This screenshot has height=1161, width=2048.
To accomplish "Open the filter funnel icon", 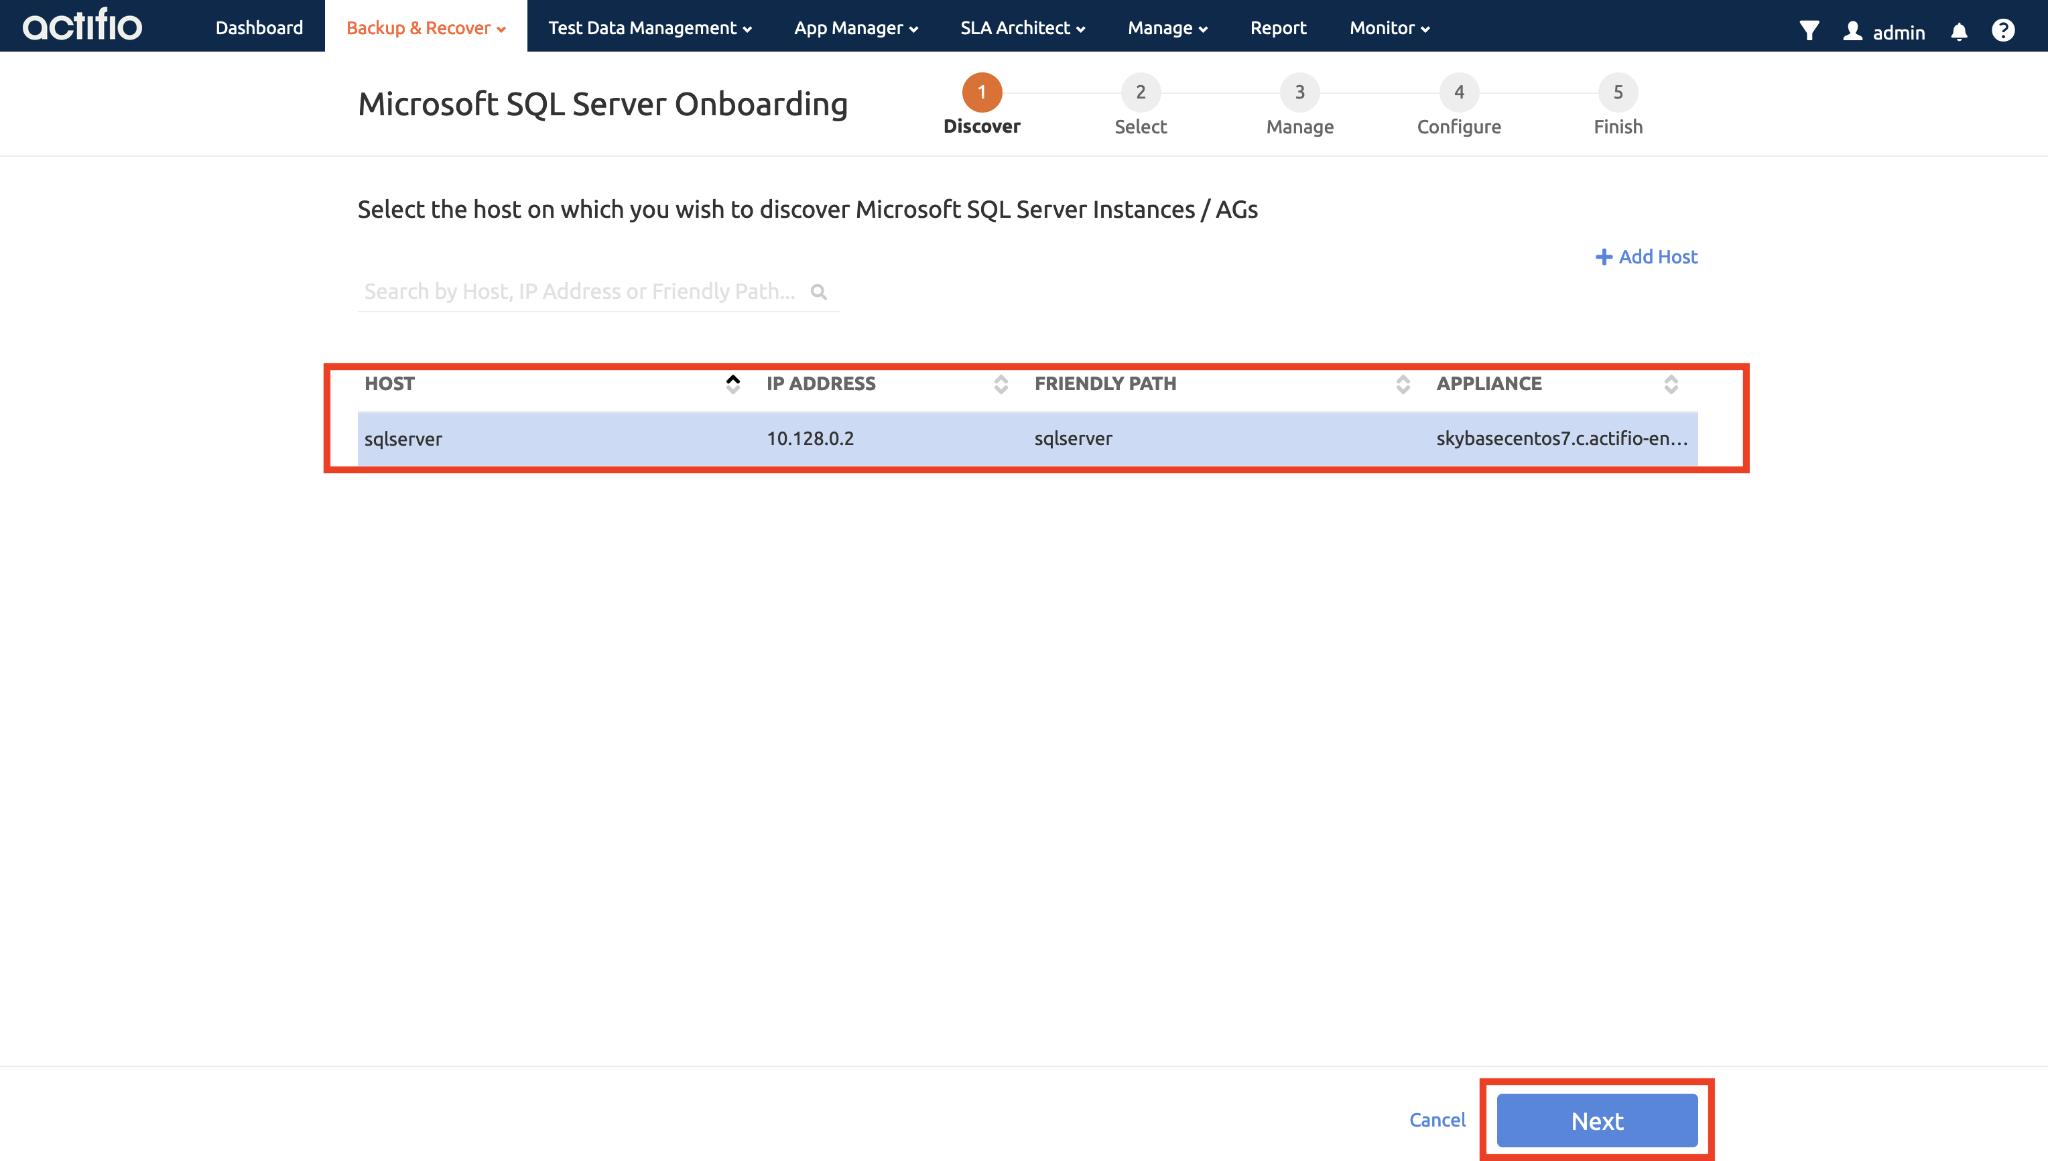I will [x=1809, y=30].
